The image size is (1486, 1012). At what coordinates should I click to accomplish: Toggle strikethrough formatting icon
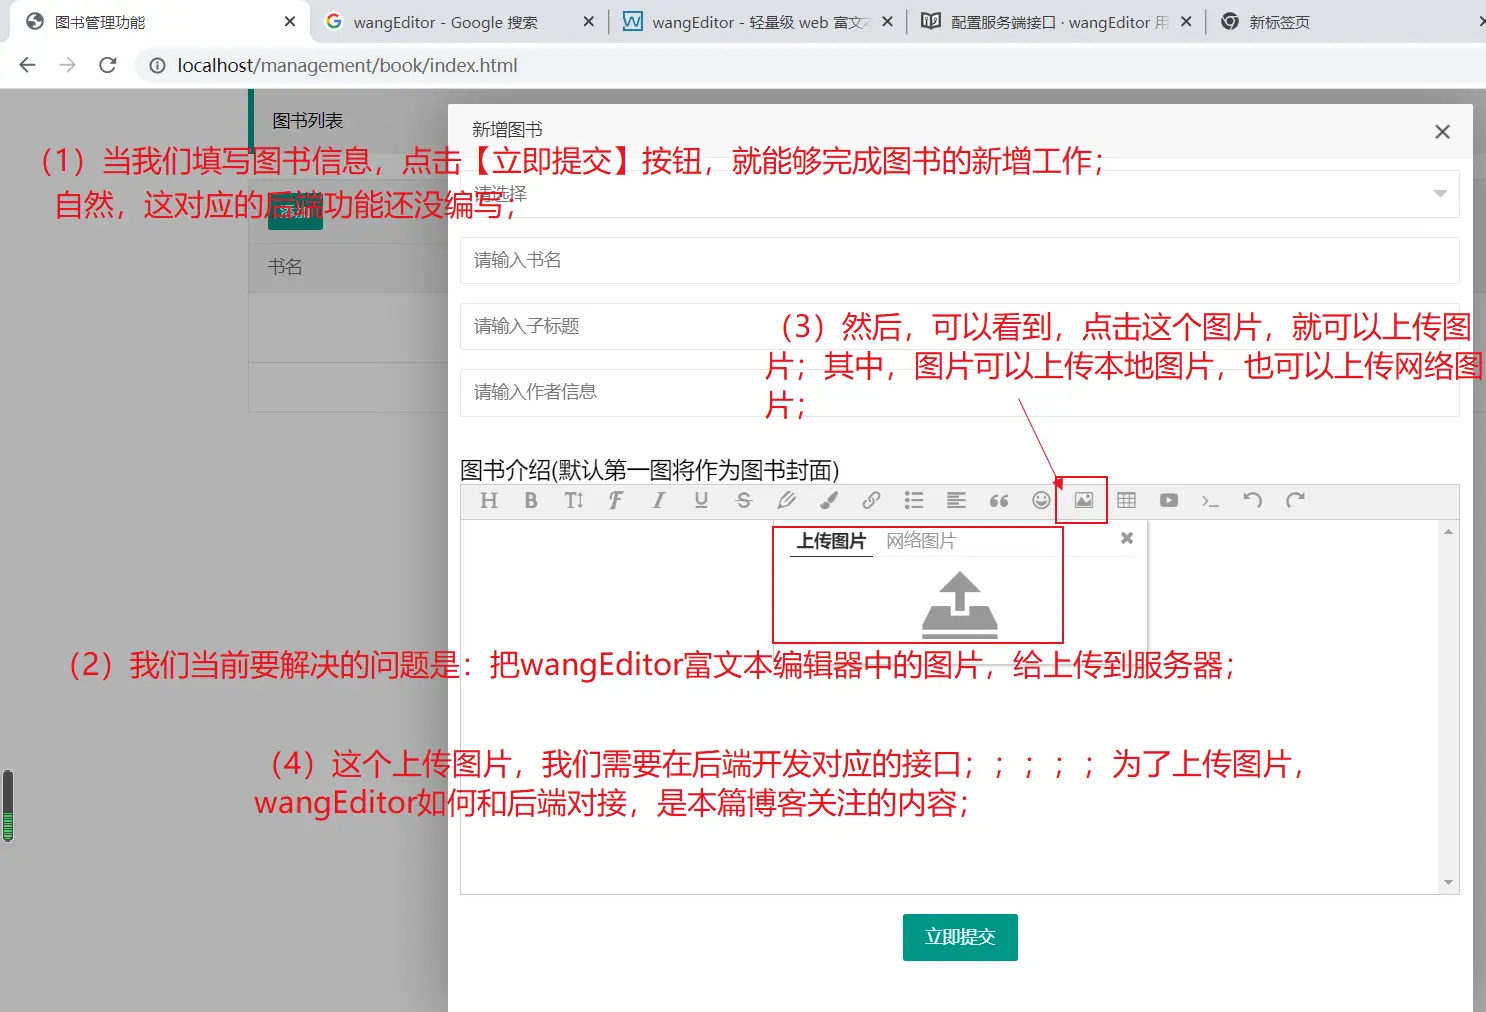tap(743, 500)
